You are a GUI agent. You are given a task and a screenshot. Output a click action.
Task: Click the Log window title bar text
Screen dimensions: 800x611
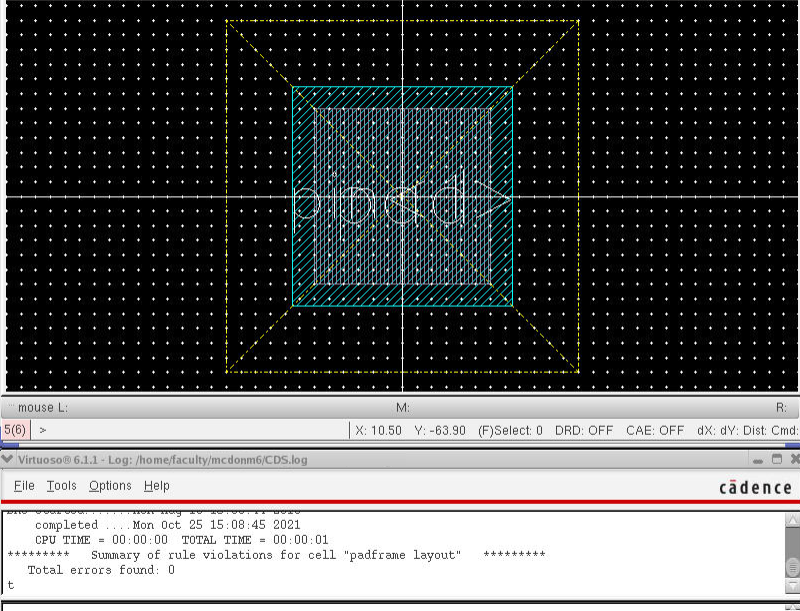(x=163, y=460)
